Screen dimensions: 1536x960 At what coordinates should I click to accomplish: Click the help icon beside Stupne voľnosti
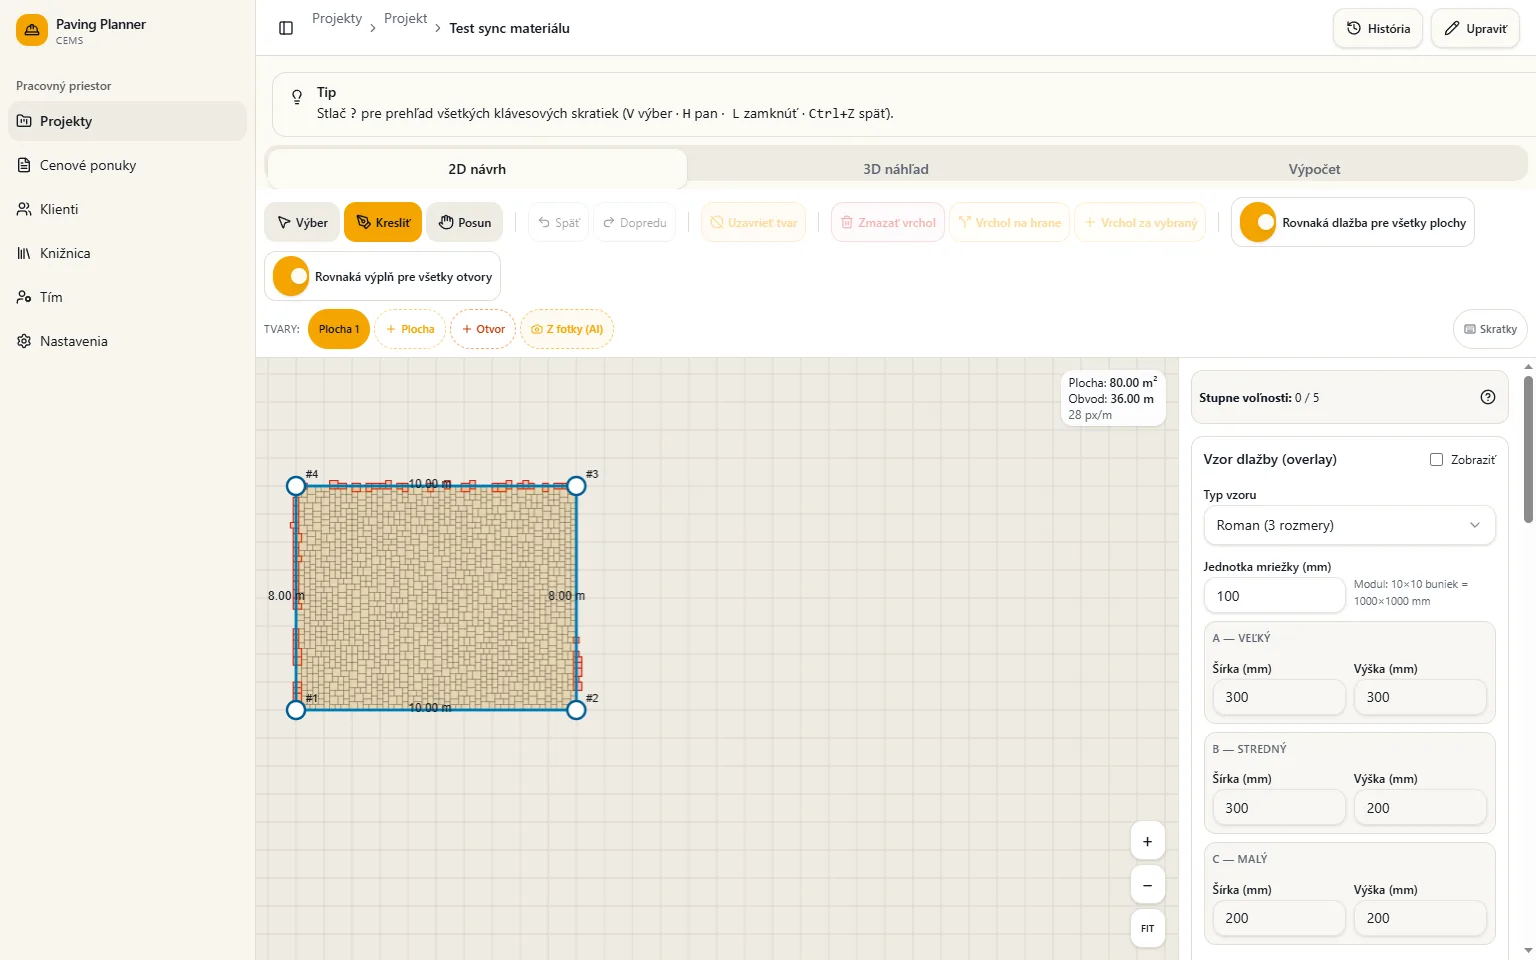point(1487,397)
